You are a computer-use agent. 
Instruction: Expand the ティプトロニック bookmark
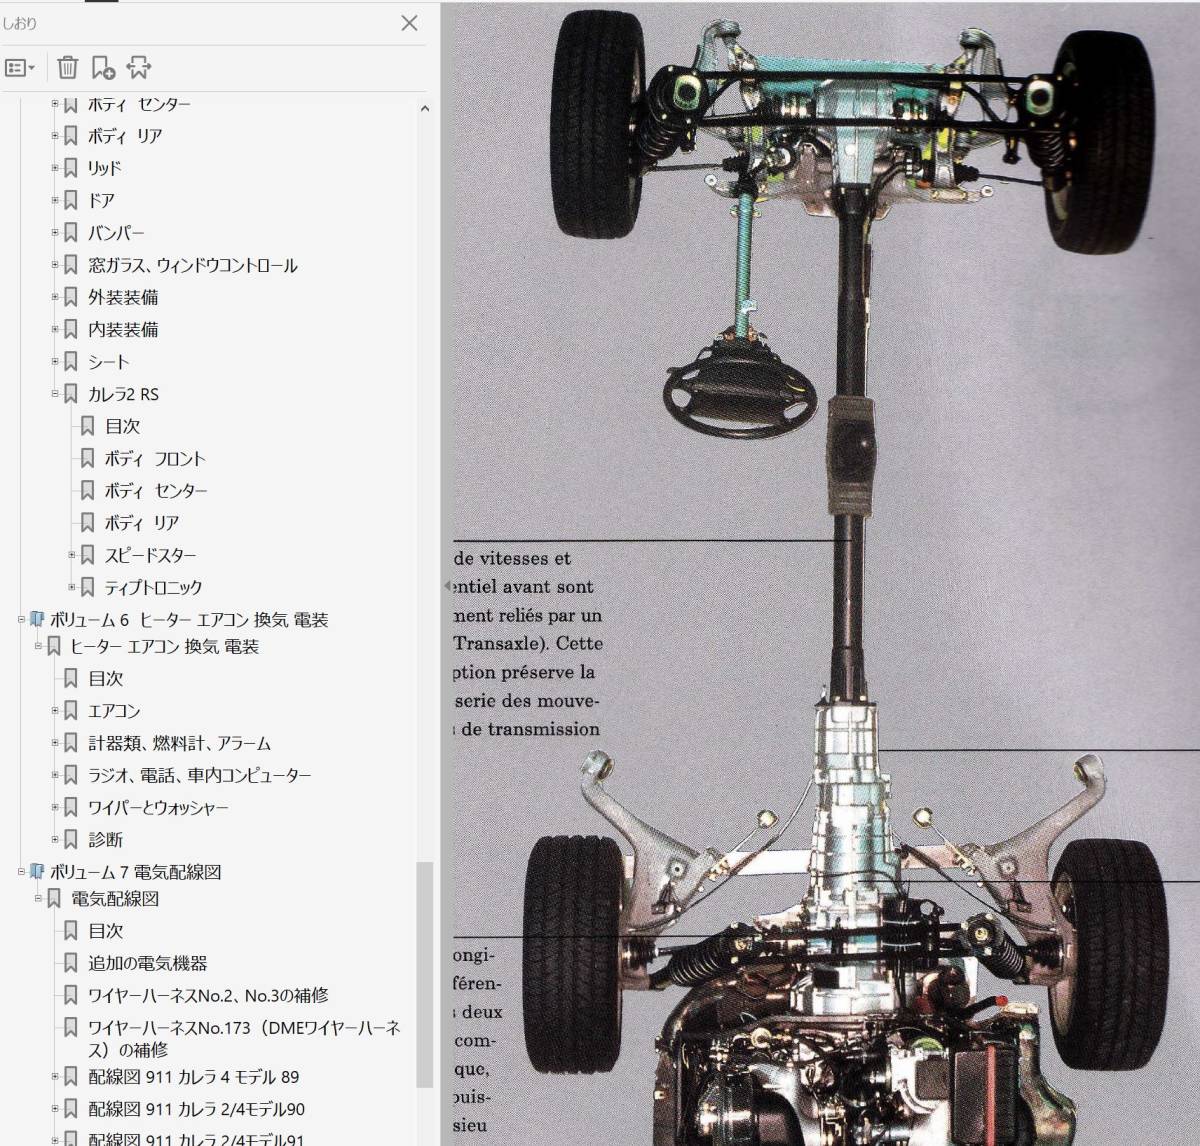pyautogui.click(x=72, y=587)
